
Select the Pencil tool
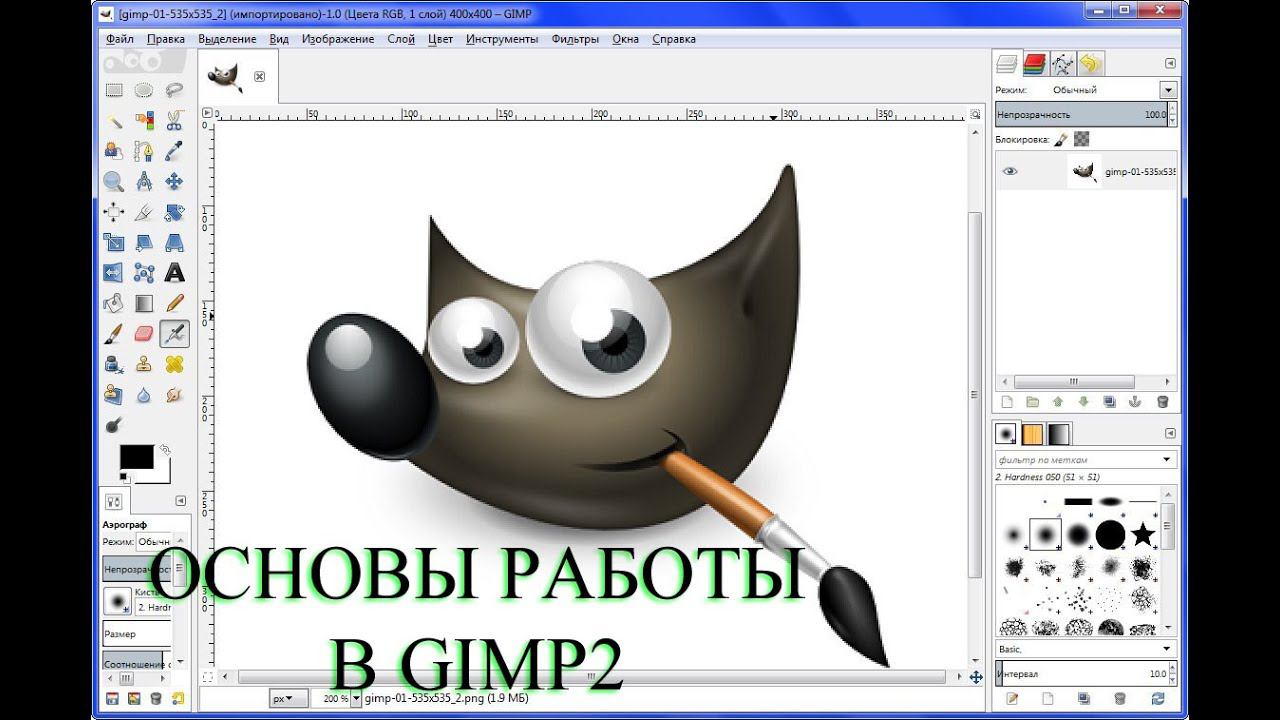[175, 302]
